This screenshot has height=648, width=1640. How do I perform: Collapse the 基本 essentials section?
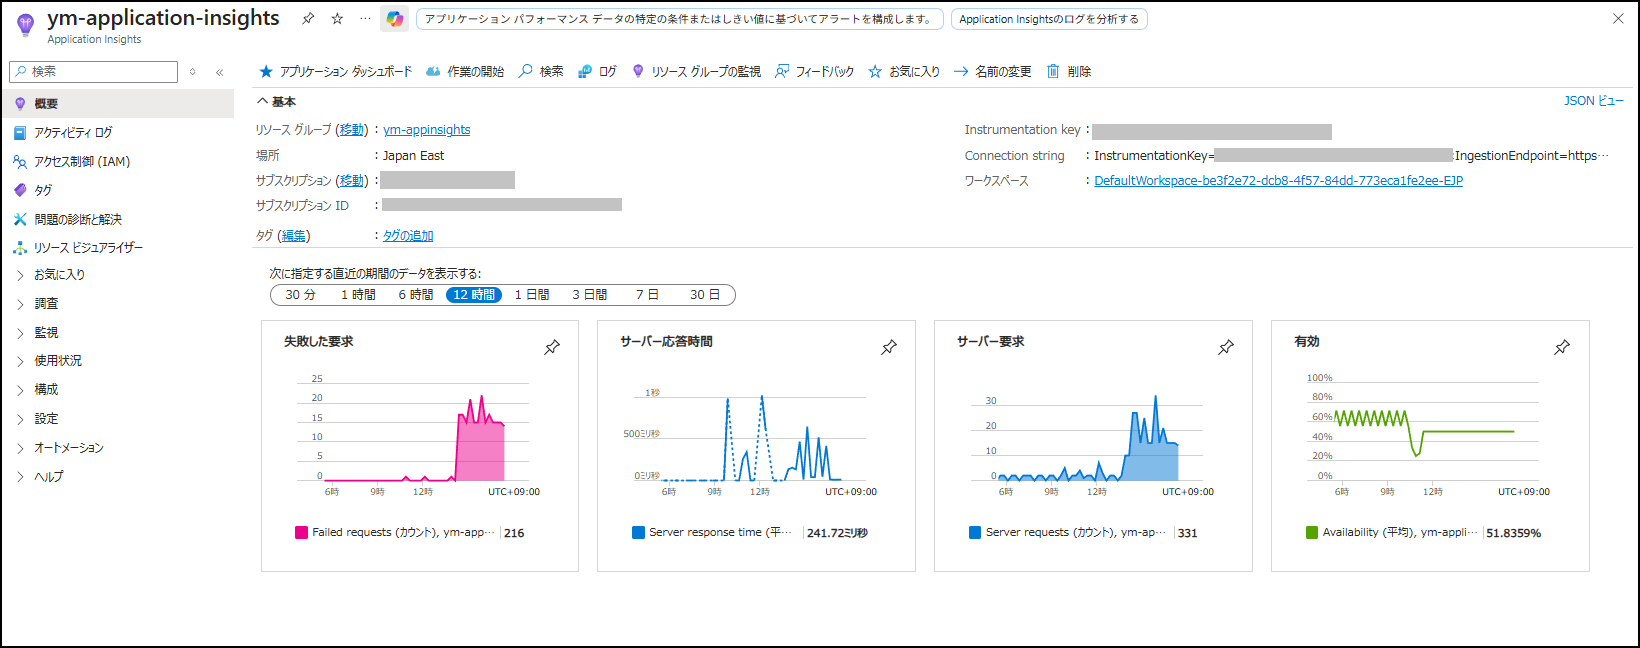tap(277, 102)
